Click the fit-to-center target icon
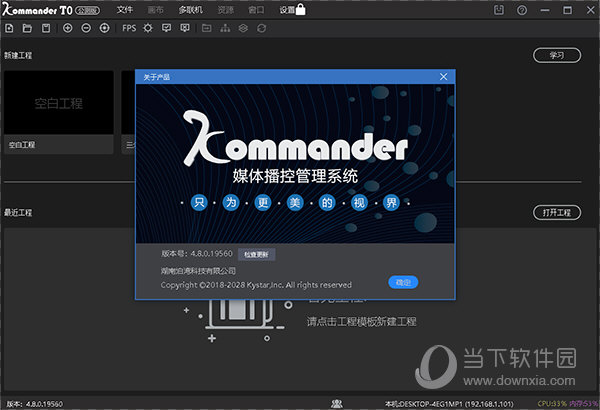The height and width of the screenshot is (410, 600). click(104, 28)
